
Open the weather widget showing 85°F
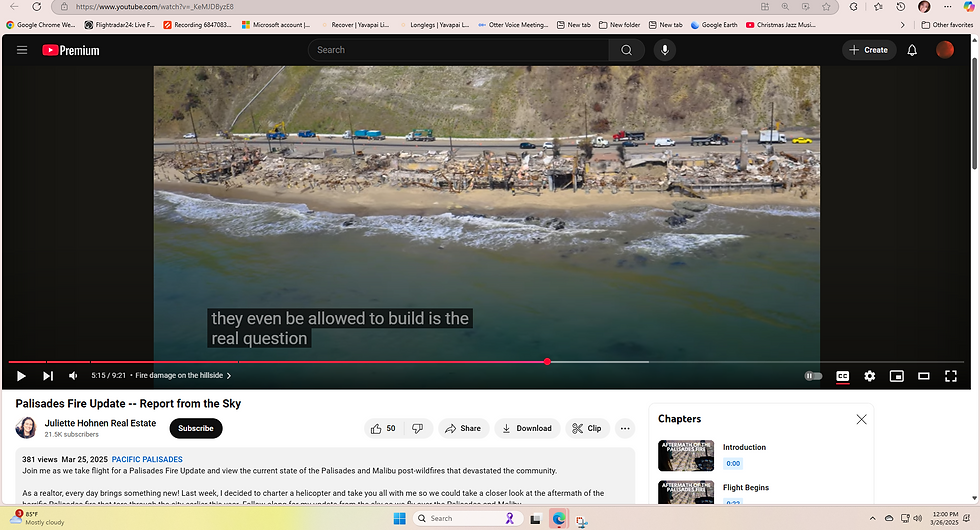point(38,518)
